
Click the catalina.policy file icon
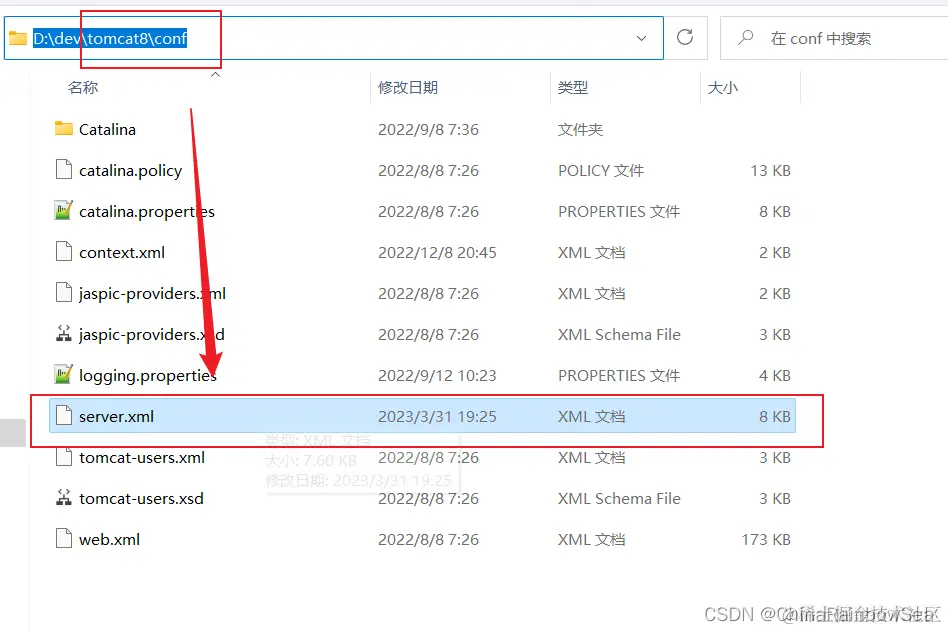point(63,170)
